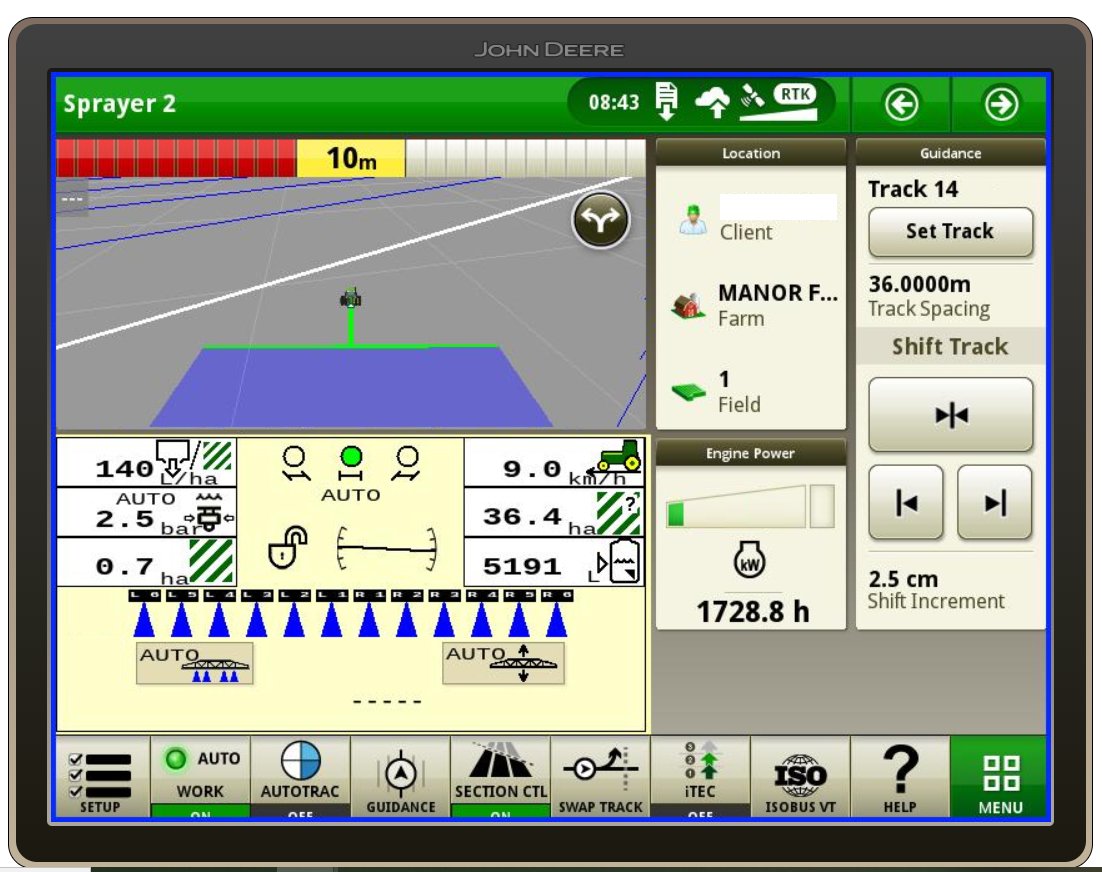The width and height of the screenshot is (1102, 872).
Task: Toggle spray section R6 nozzle
Action: pos(557,613)
